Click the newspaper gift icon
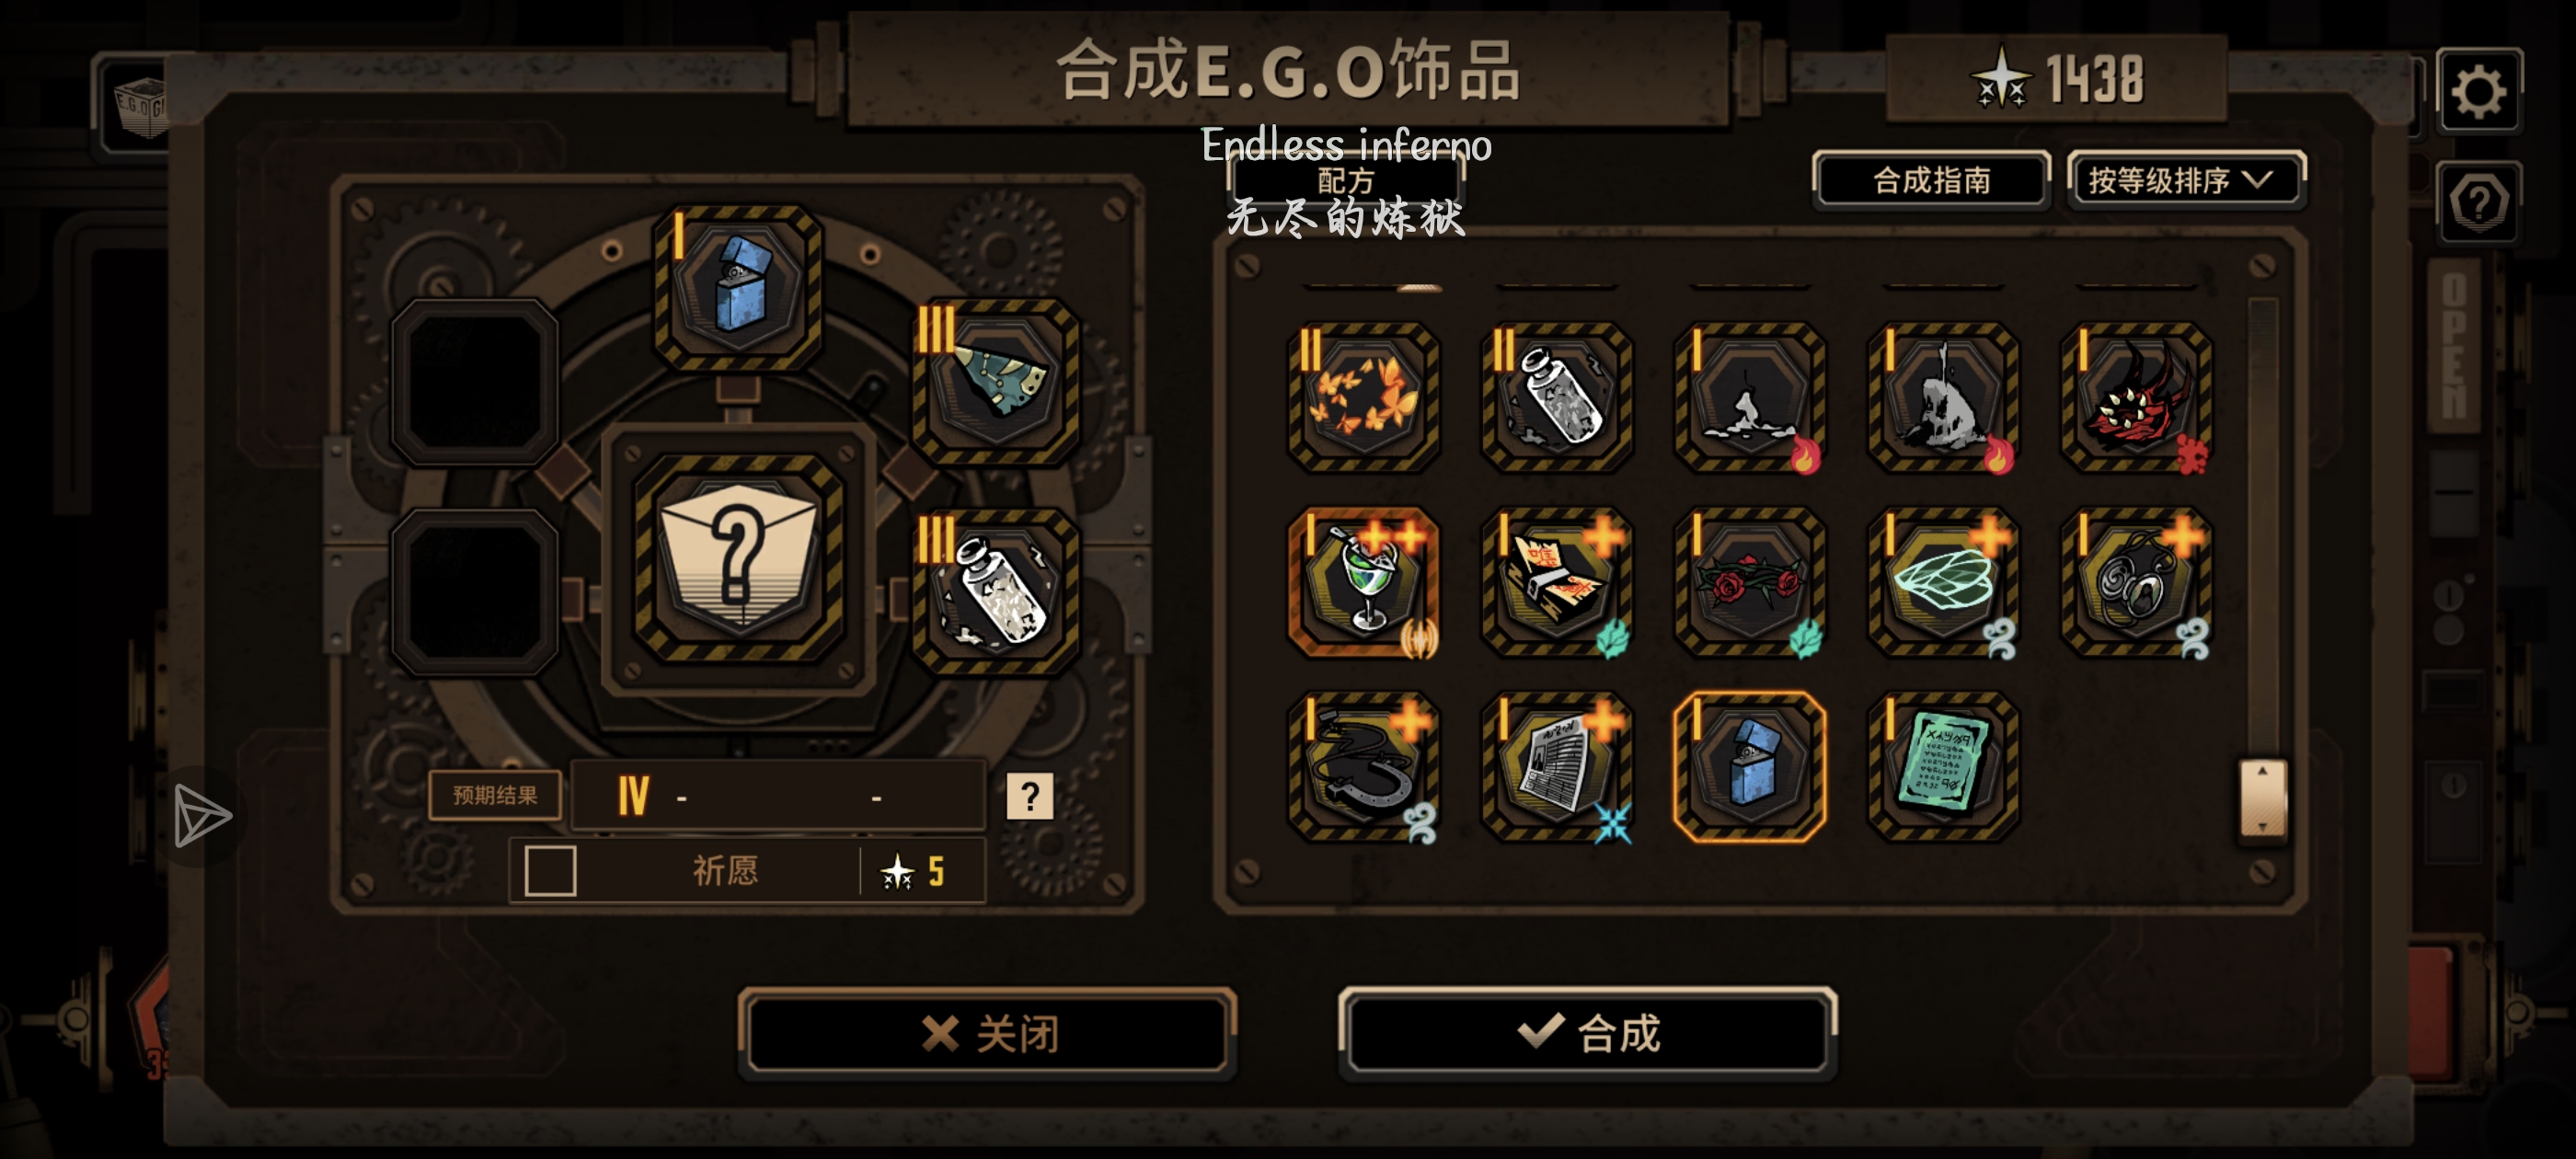 (x=1557, y=767)
